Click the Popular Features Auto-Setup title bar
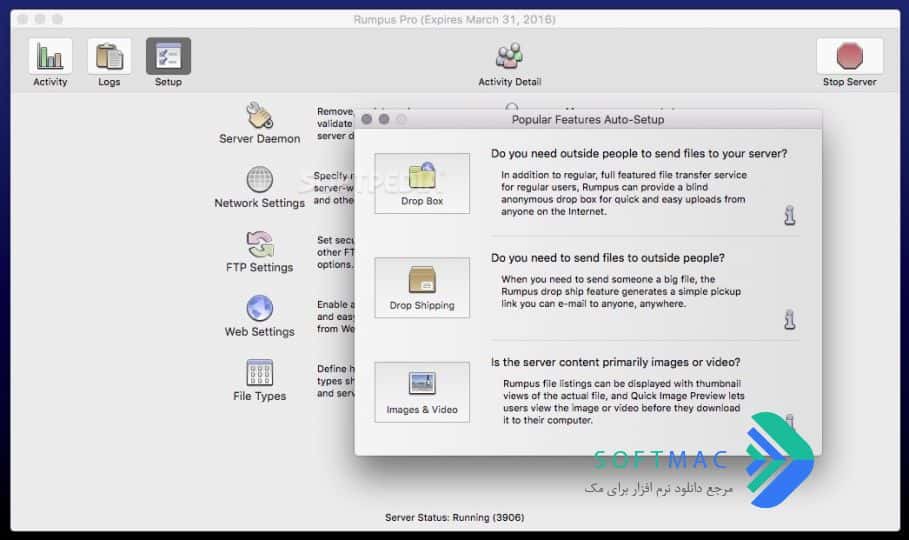Image resolution: width=909 pixels, height=540 pixels. 588,119
